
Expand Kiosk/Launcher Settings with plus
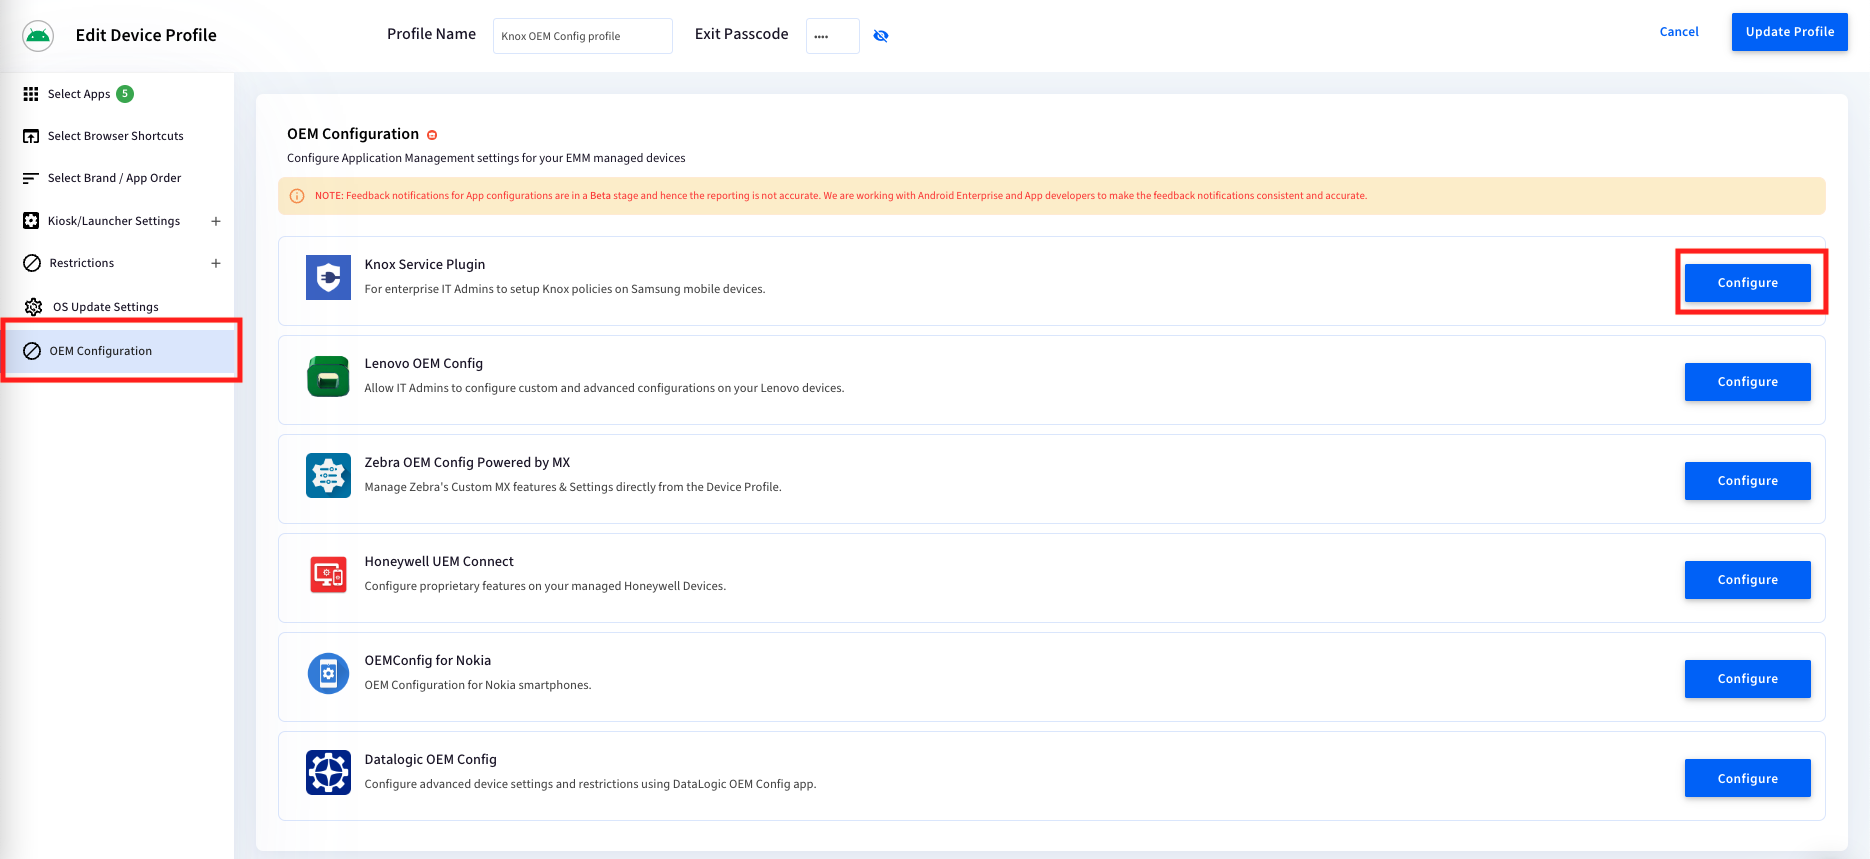tap(216, 221)
